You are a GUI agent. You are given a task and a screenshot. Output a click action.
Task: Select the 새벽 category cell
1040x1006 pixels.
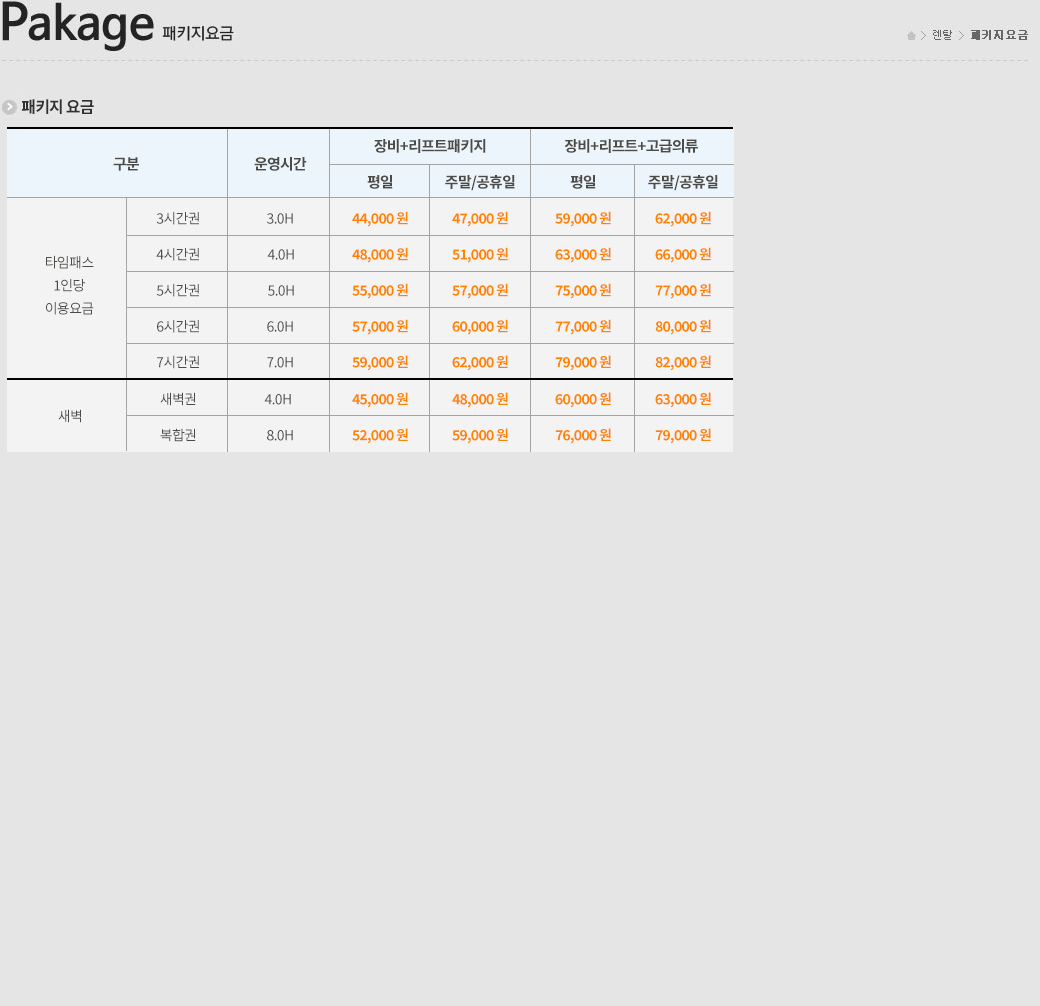[x=67, y=416]
